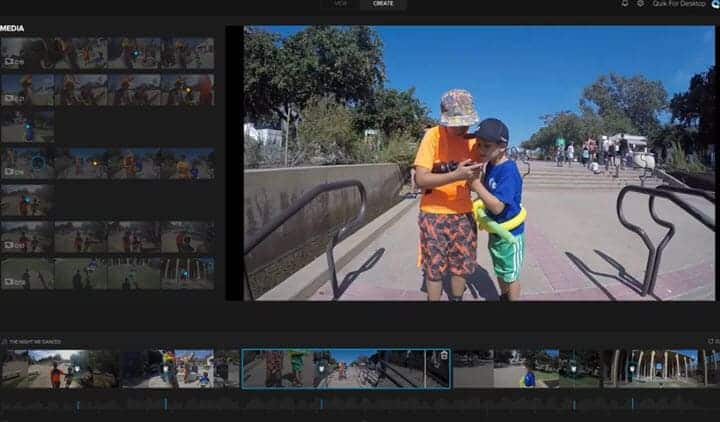Click the blue highlight marker in first media row

[136, 53]
